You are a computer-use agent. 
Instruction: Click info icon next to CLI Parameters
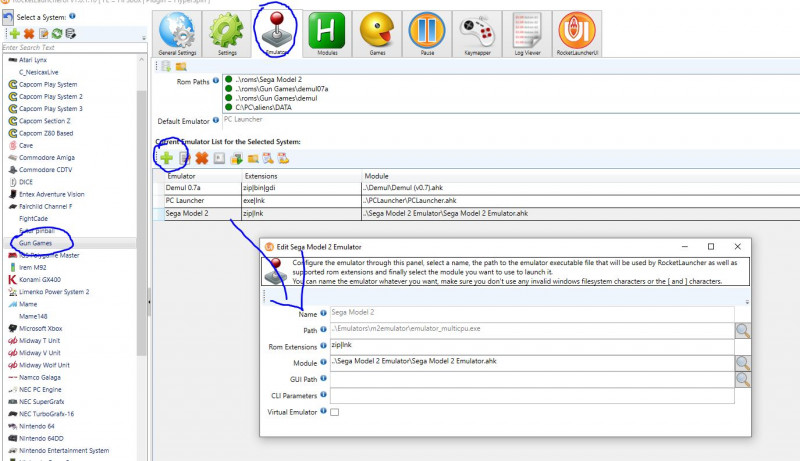[323, 395]
